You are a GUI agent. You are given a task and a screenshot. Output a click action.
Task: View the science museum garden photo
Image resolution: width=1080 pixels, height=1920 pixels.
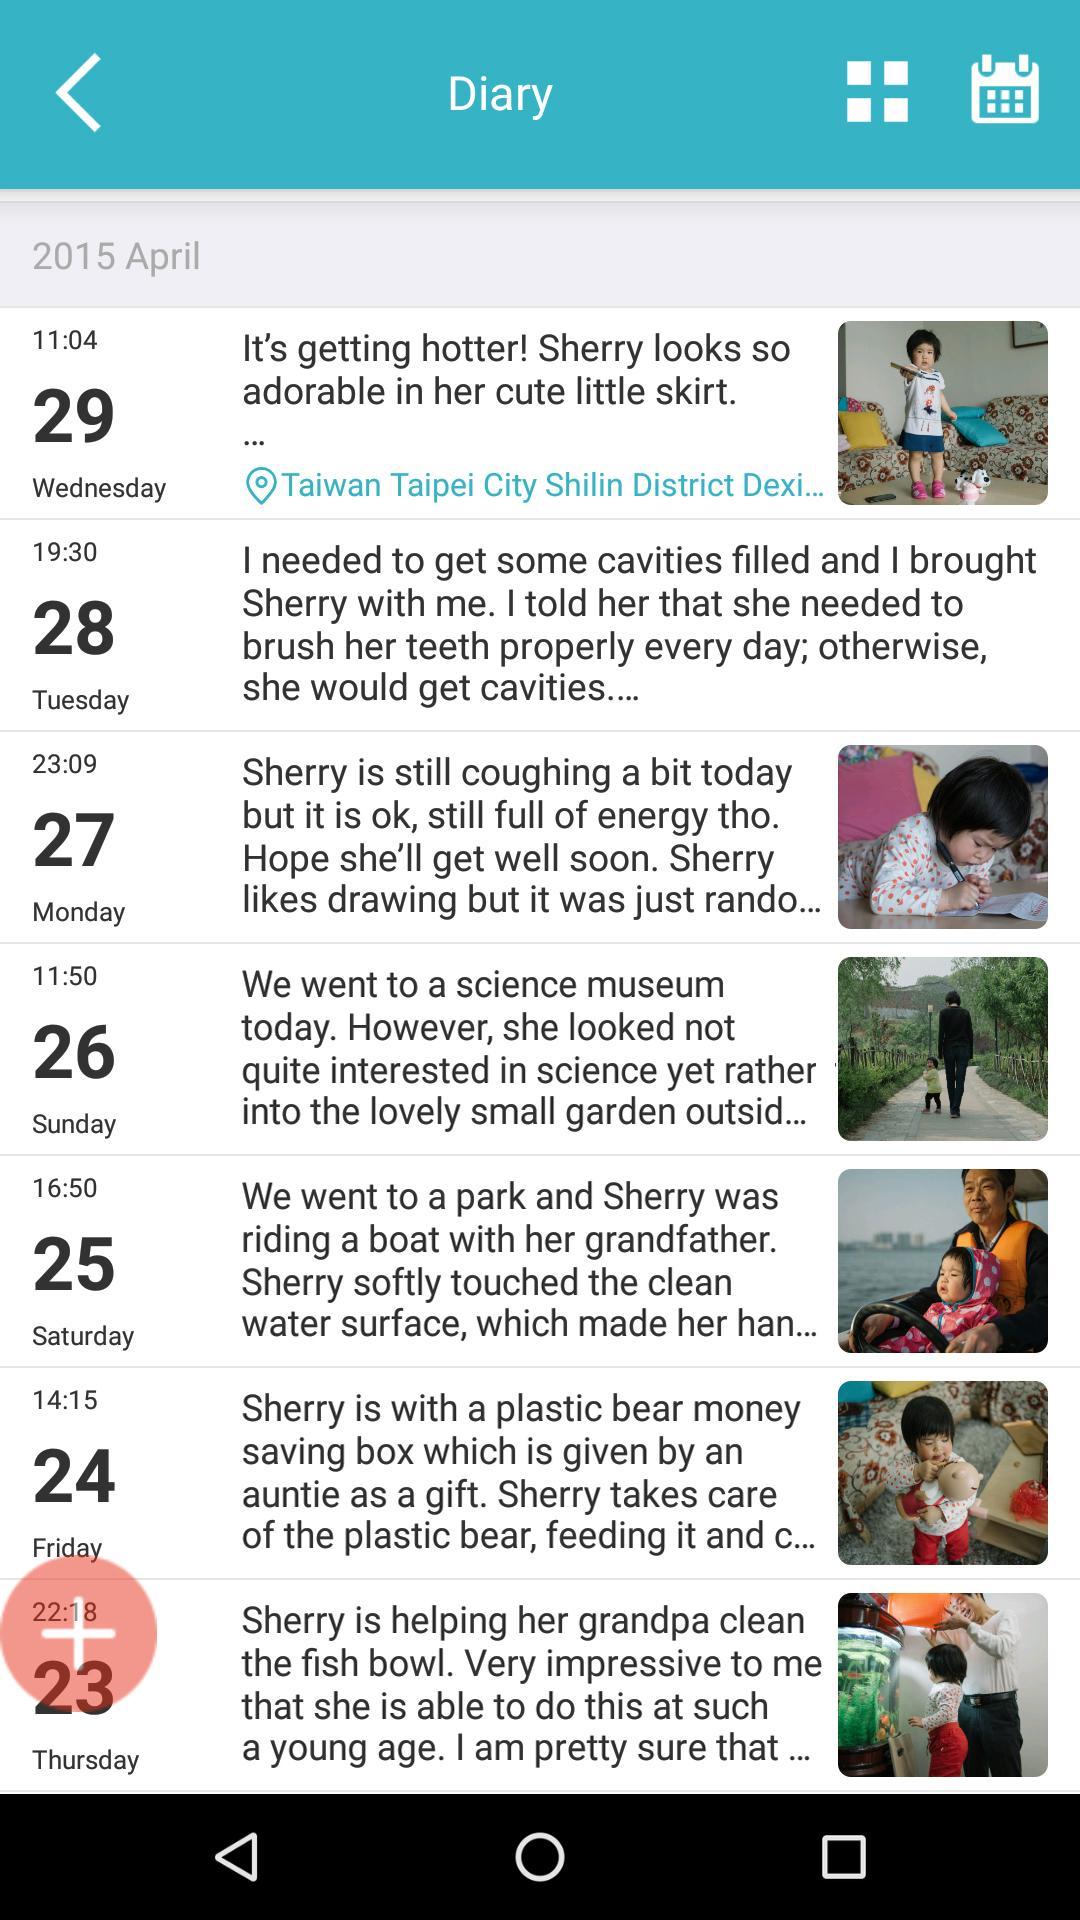943,1049
